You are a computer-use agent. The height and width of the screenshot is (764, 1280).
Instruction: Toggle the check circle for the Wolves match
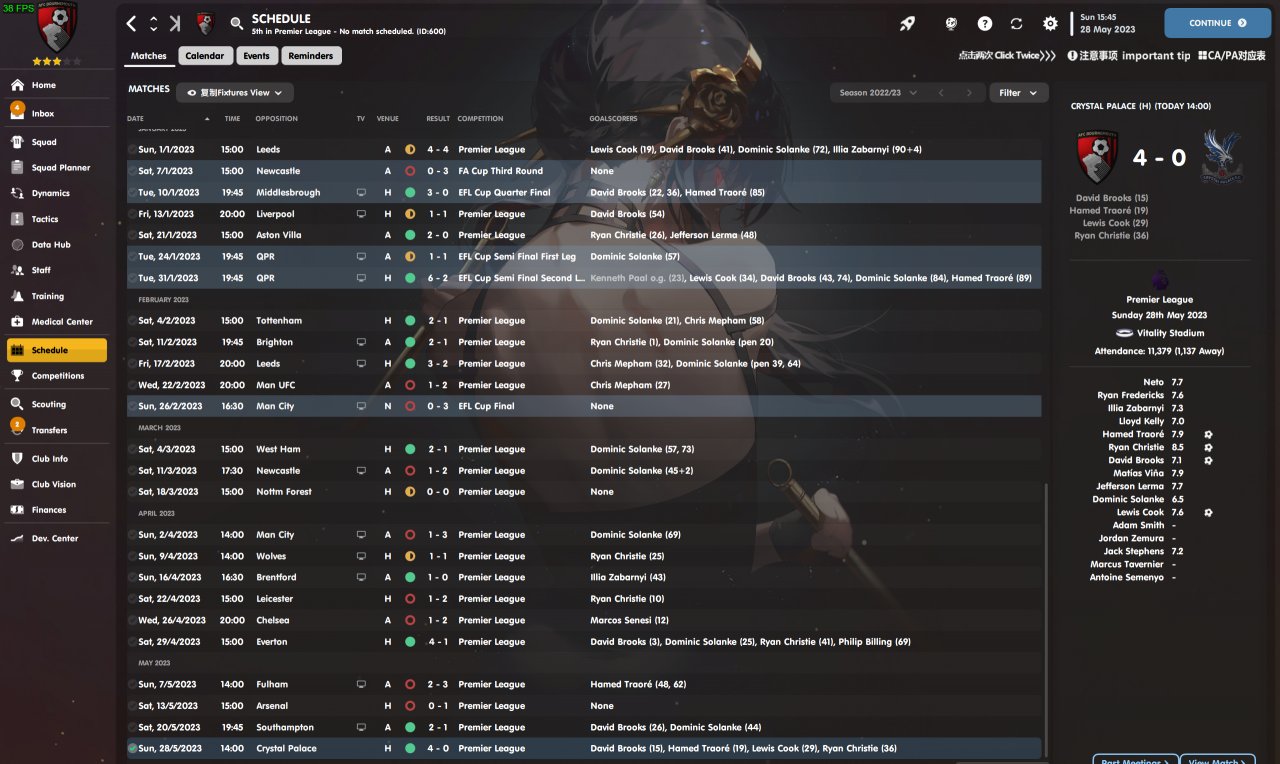point(133,556)
